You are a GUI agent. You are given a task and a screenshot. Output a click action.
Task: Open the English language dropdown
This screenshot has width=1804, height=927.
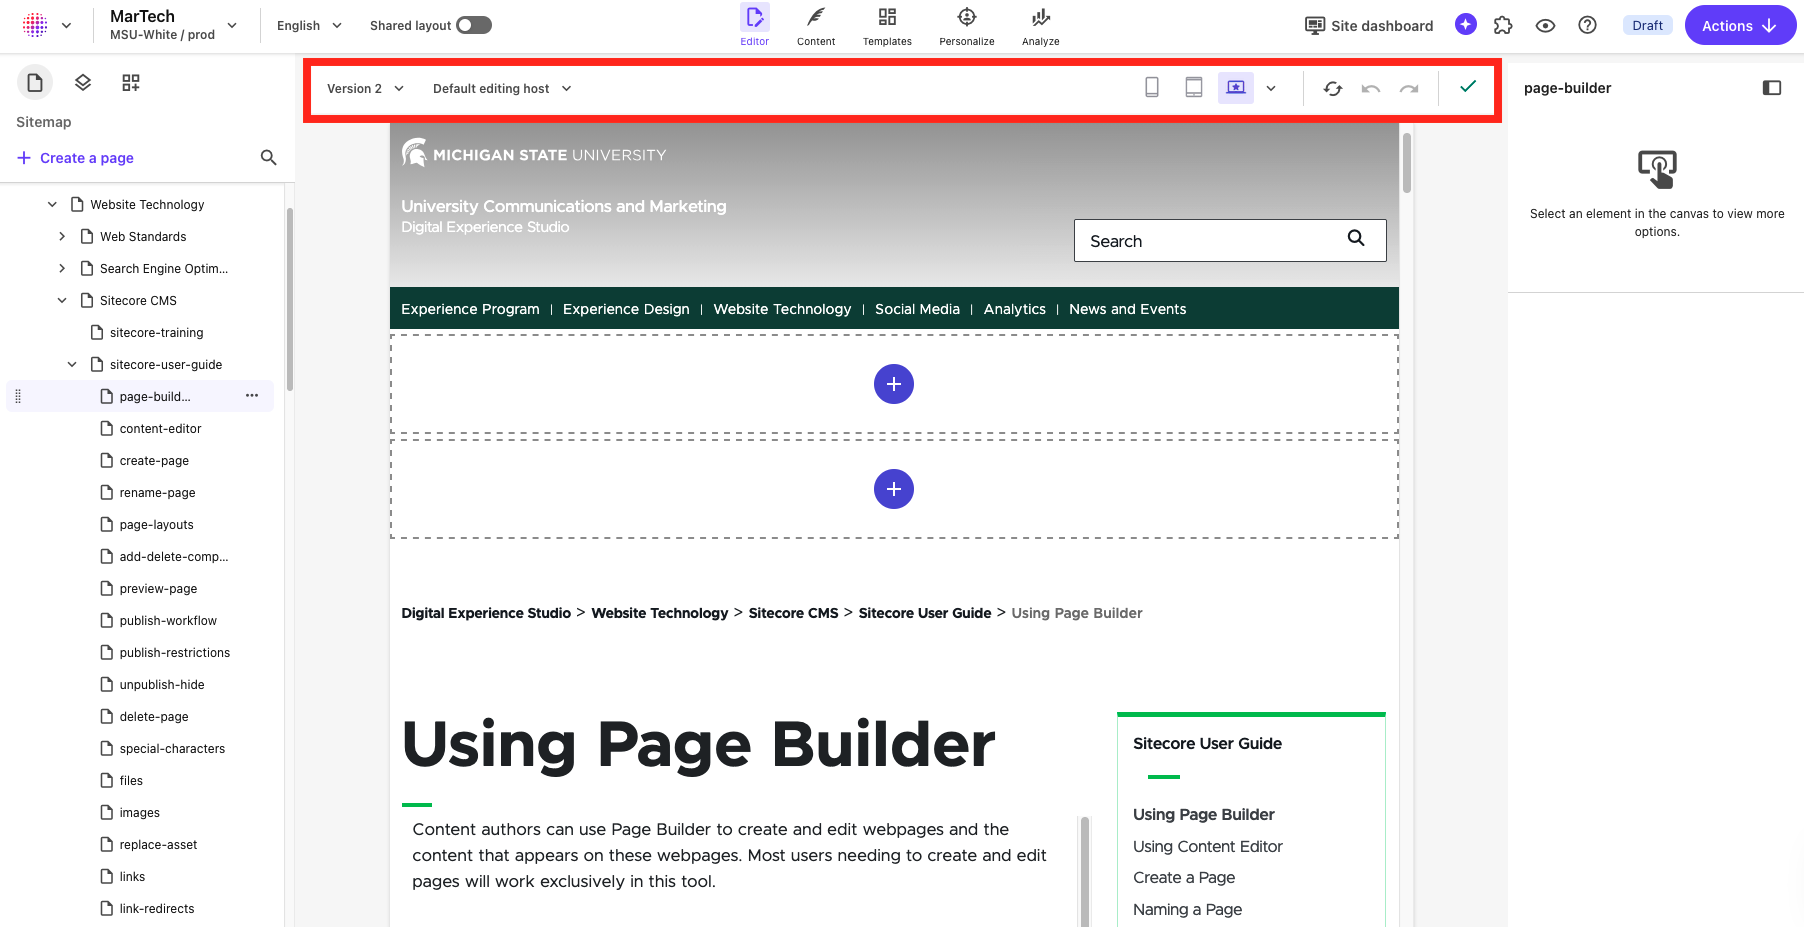click(x=309, y=25)
